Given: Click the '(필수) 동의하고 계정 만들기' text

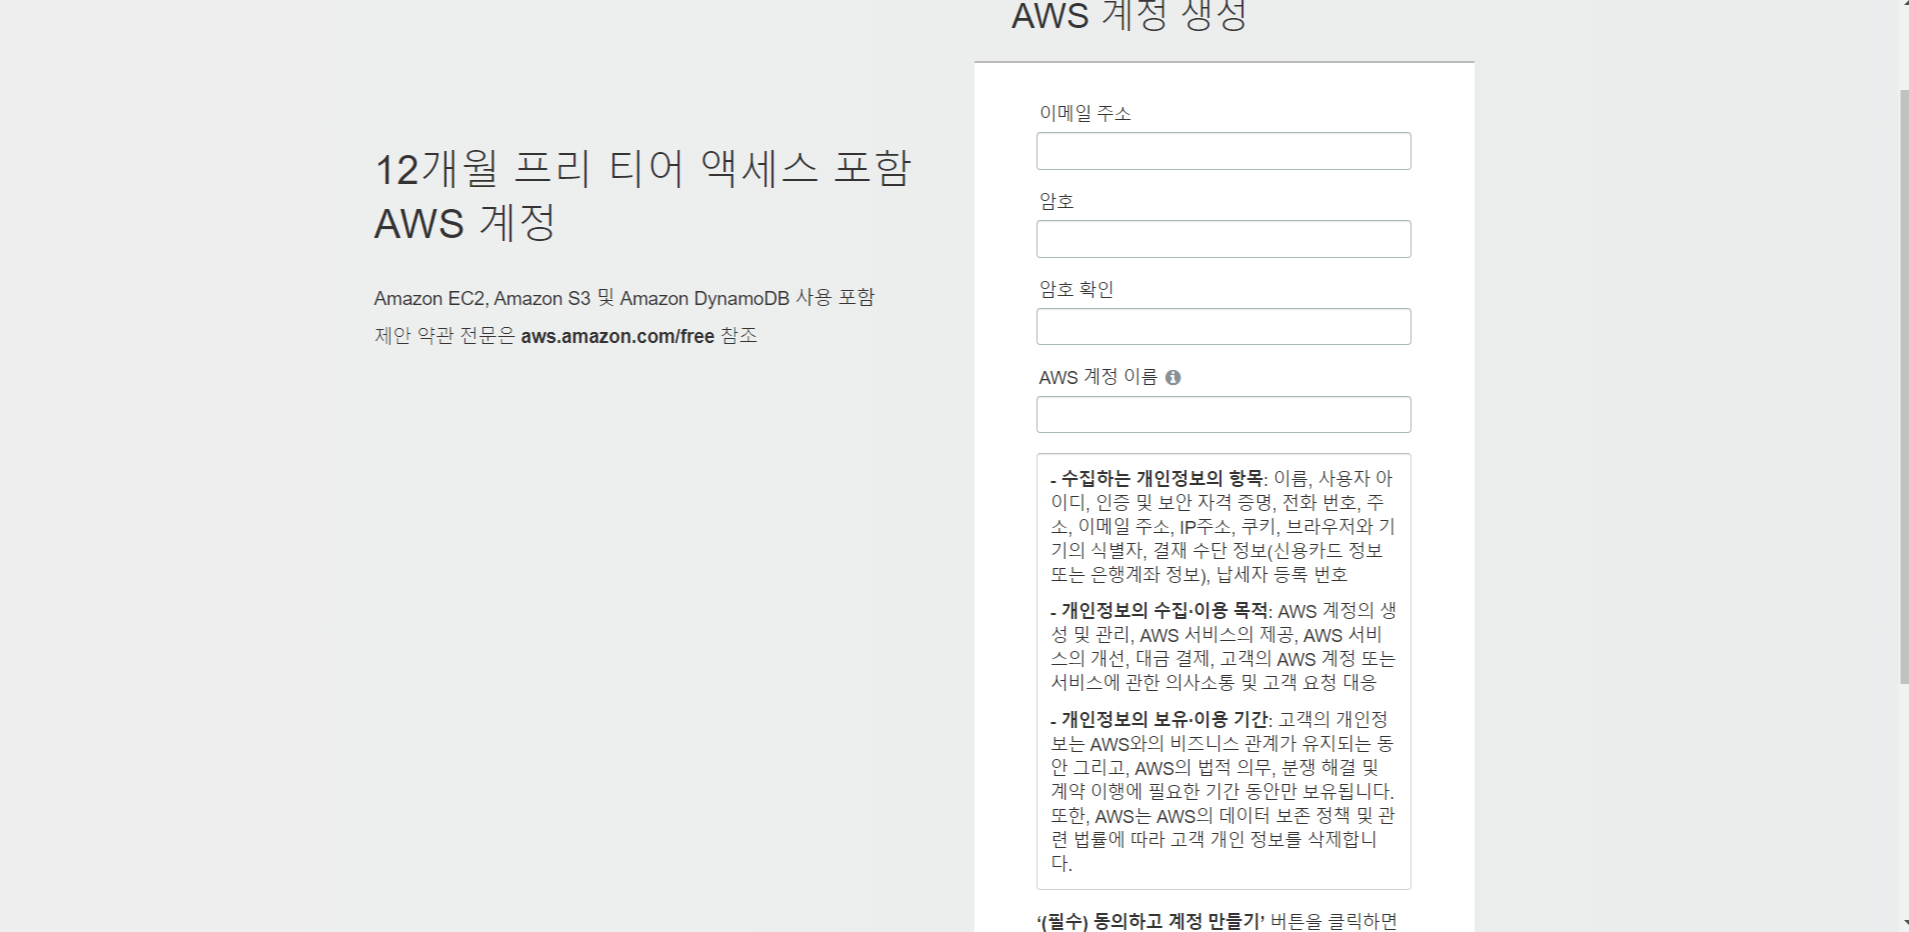Looking at the screenshot, I should pos(1151,921).
